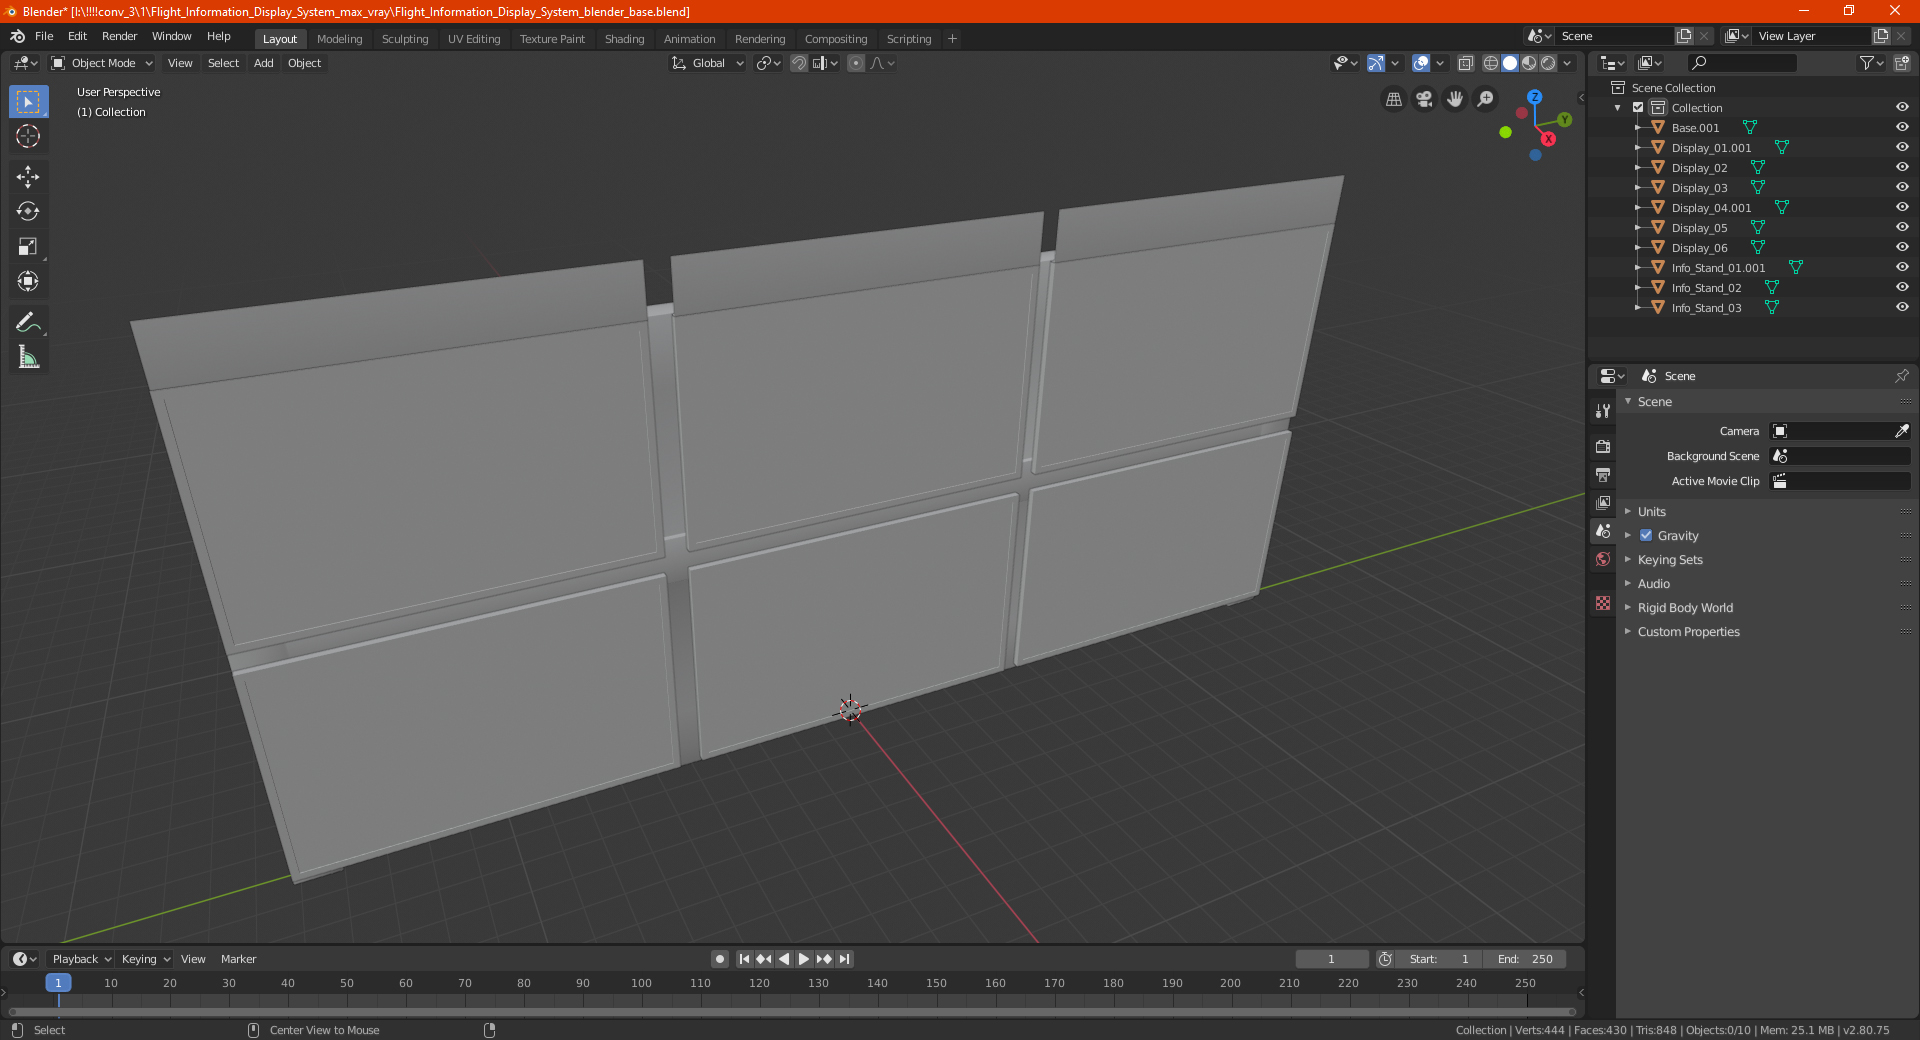Jump to timeline end frame
This screenshot has width=1920, height=1040.
pos(845,959)
